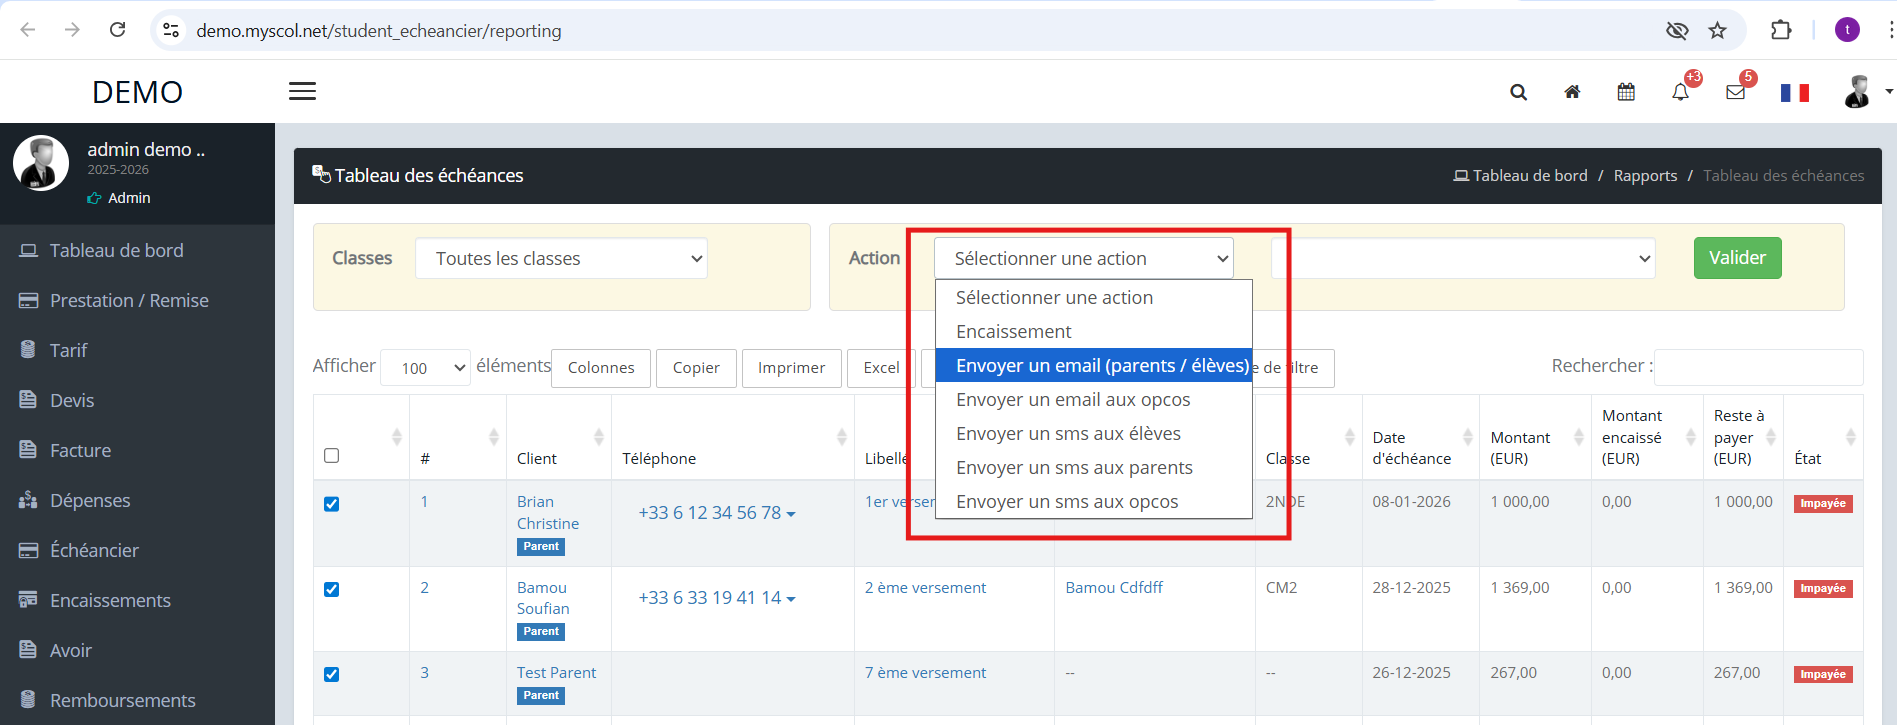This screenshot has width=1897, height=725.
Task: Open the hamburger sidebar menu toggle
Action: pos(302,91)
